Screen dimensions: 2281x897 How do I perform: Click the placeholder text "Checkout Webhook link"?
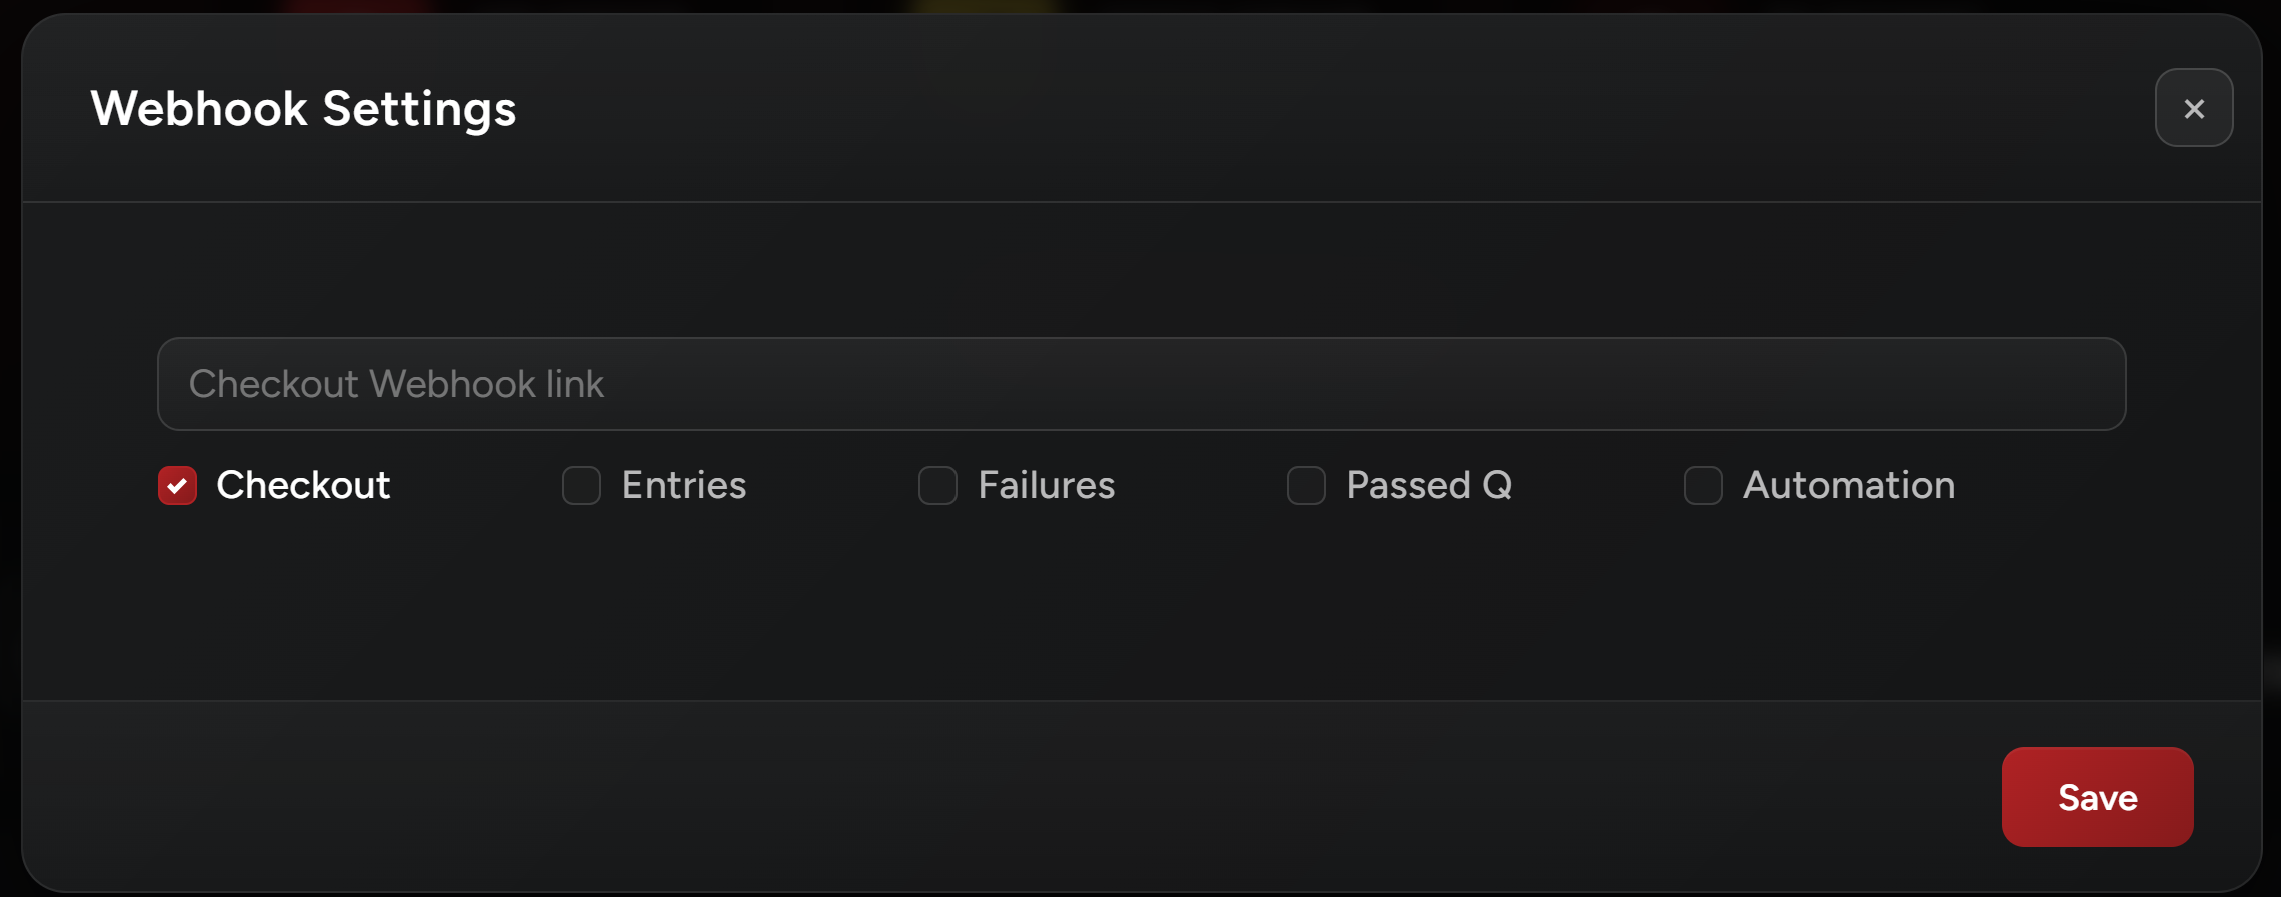coord(396,384)
